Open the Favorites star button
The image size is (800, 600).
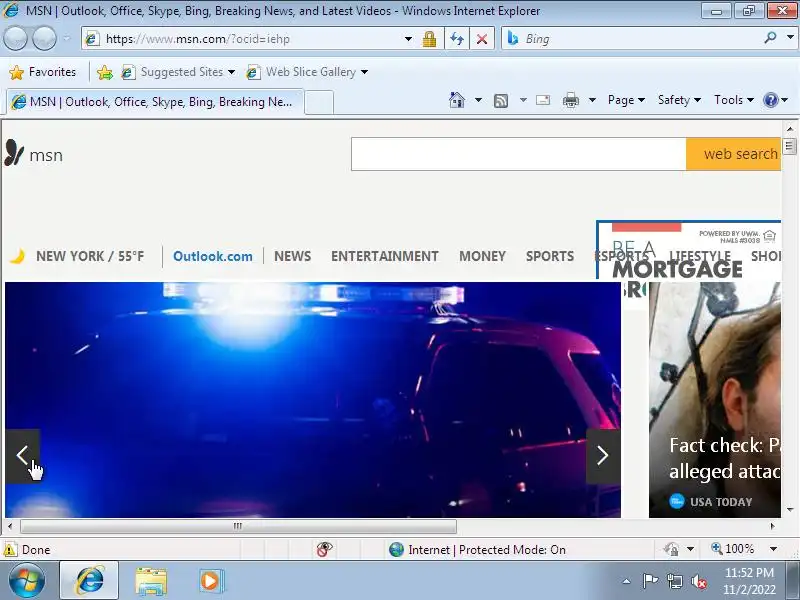[42, 72]
